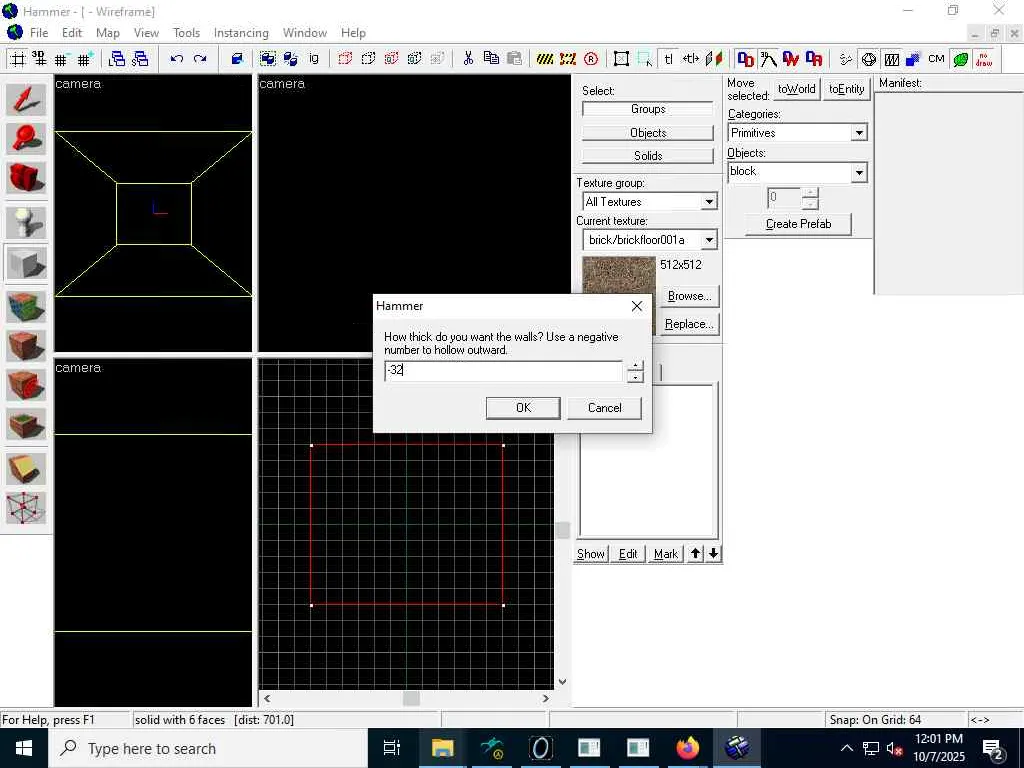Screen dimensions: 1024x768
Task: Open the Current texture dropdown
Action: pos(708,240)
